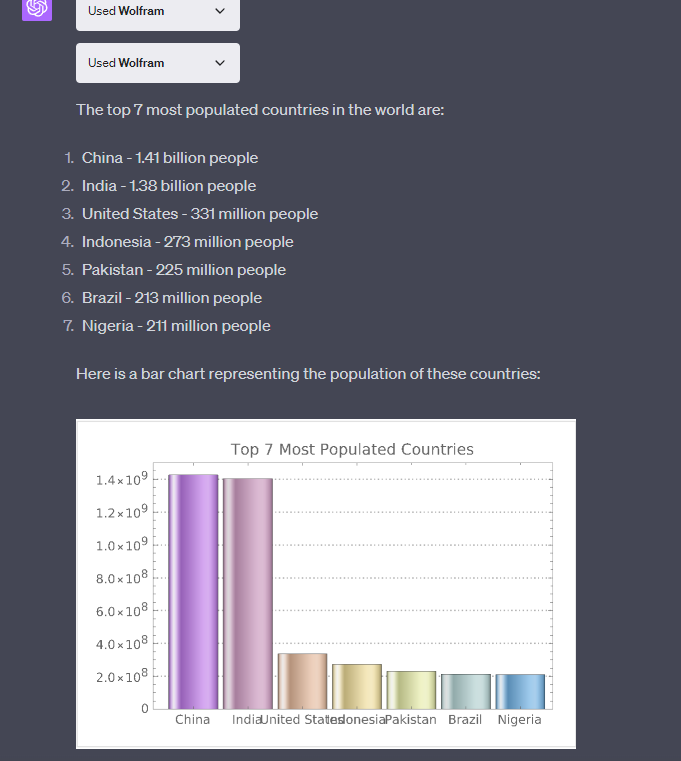Pick the green Pakistan bar in the chart

(411, 689)
